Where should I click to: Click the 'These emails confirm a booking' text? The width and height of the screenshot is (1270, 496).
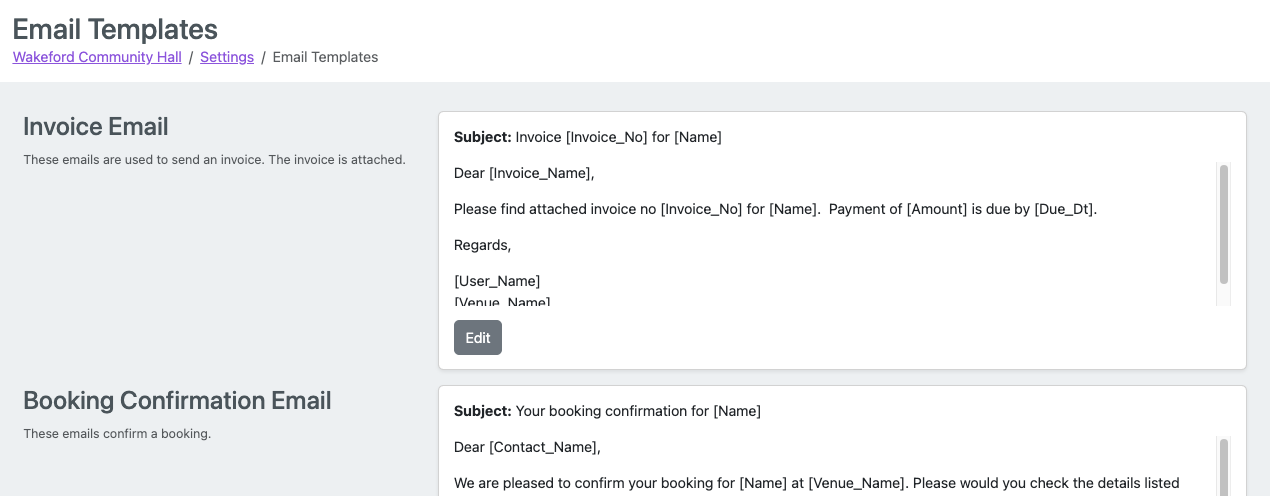[117, 434]
